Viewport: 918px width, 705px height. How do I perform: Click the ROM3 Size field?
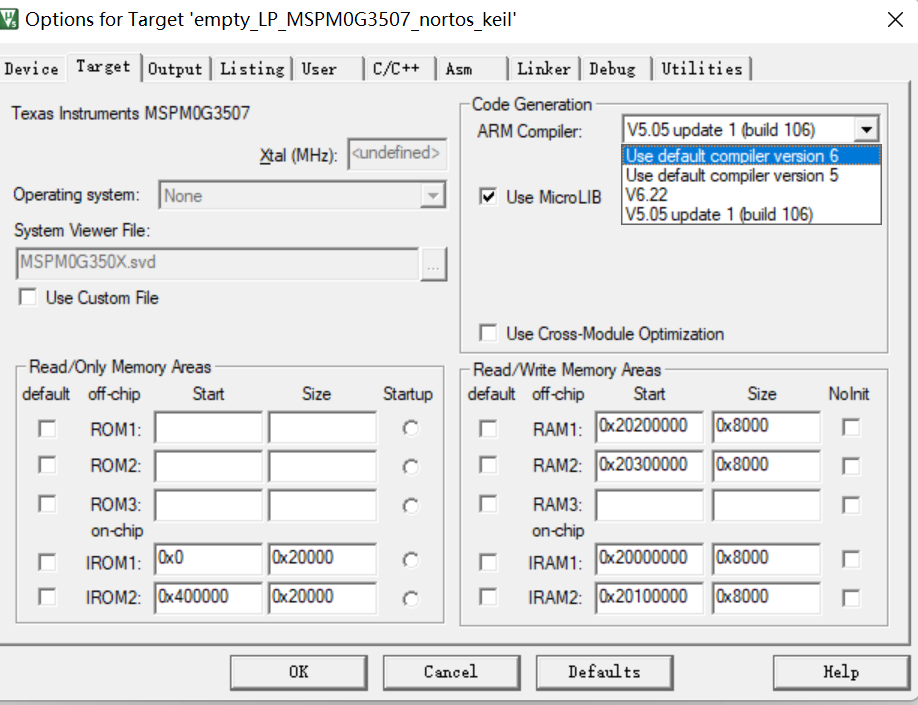[x=323, y=505]
